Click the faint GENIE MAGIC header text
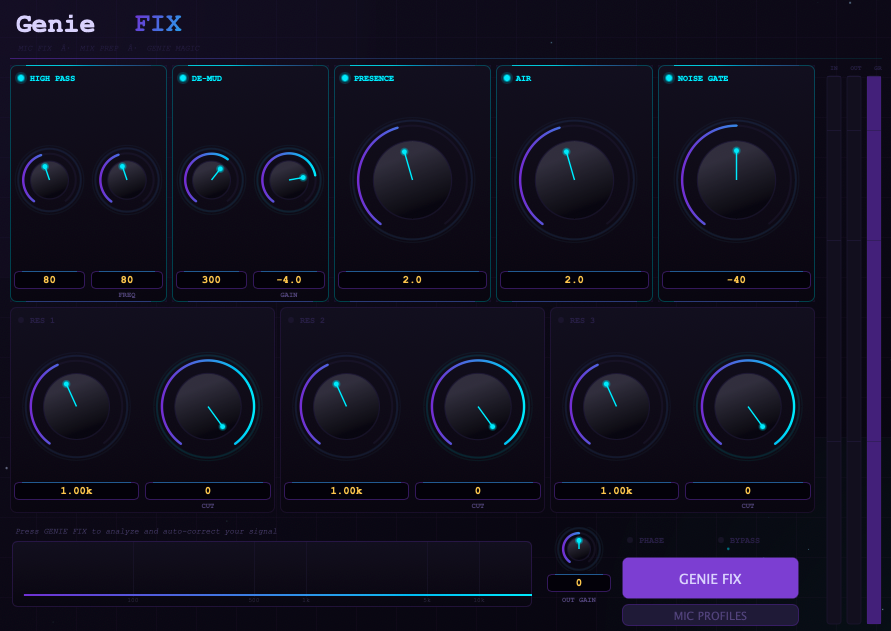The width and height of the screenshot is (891, 631). 173,48
